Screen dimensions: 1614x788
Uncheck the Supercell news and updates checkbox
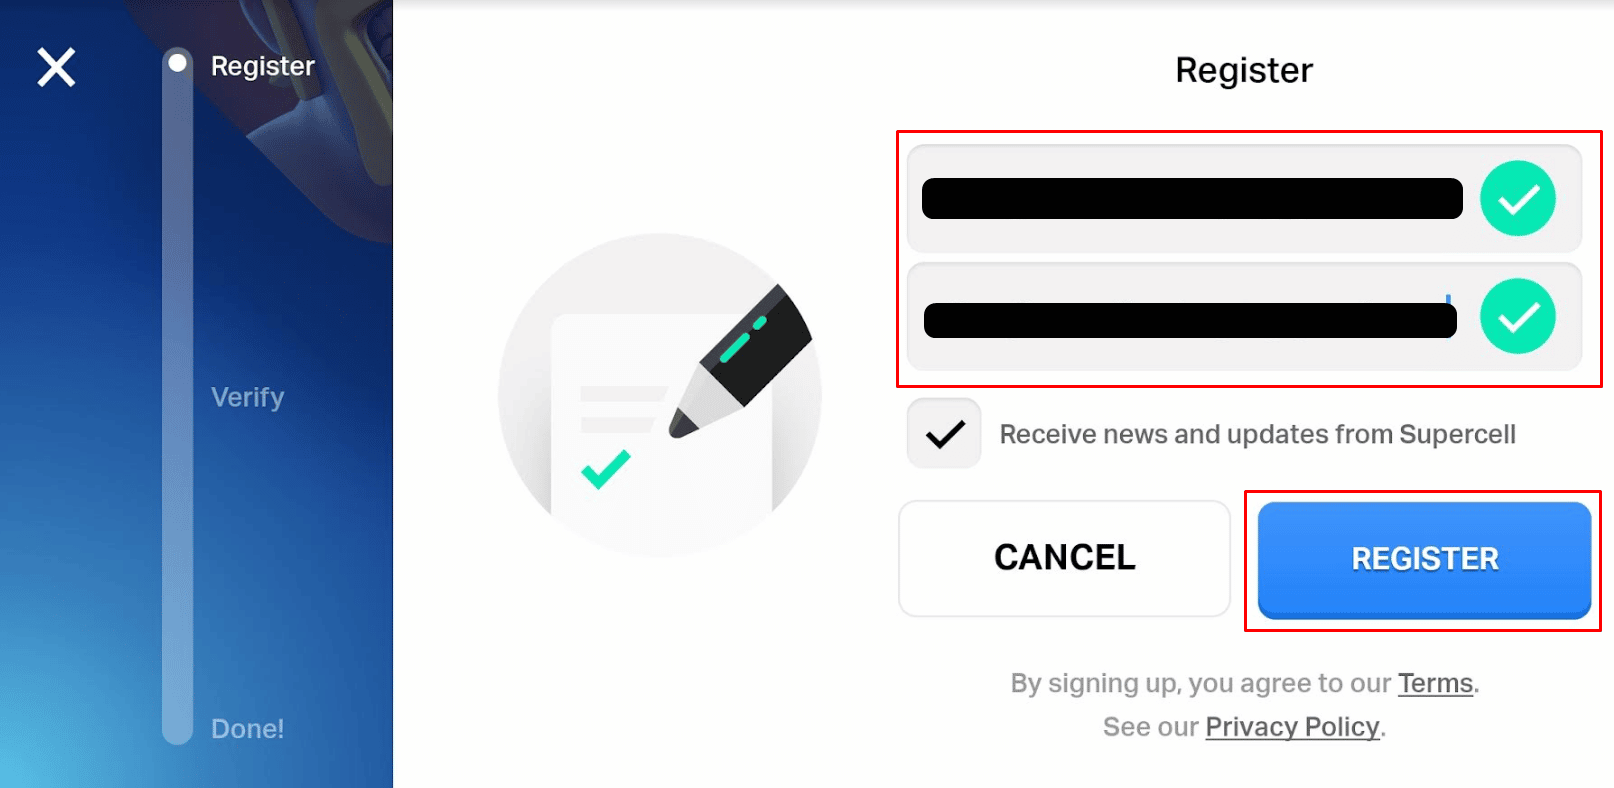tap(944, 433)
